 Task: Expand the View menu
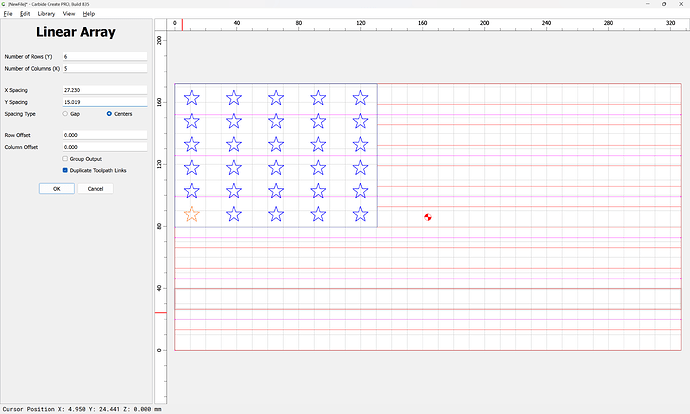coord(68,14)
